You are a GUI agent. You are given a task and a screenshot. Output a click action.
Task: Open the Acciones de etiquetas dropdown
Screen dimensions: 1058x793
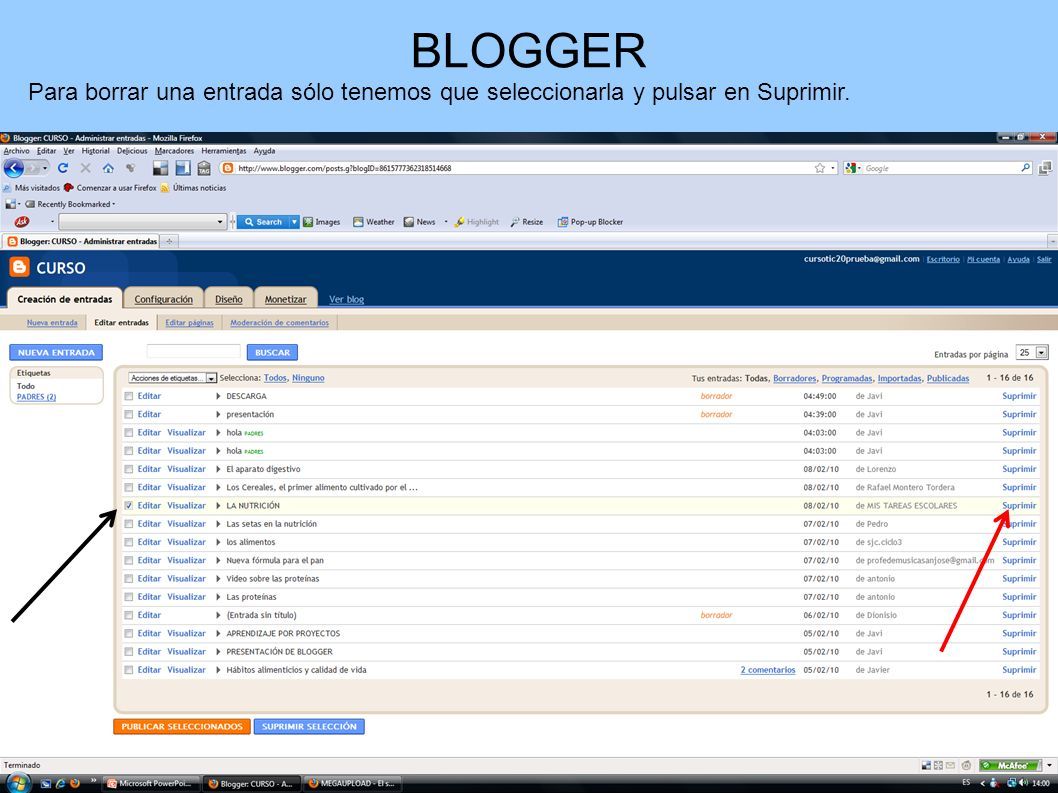click(173, 378)
